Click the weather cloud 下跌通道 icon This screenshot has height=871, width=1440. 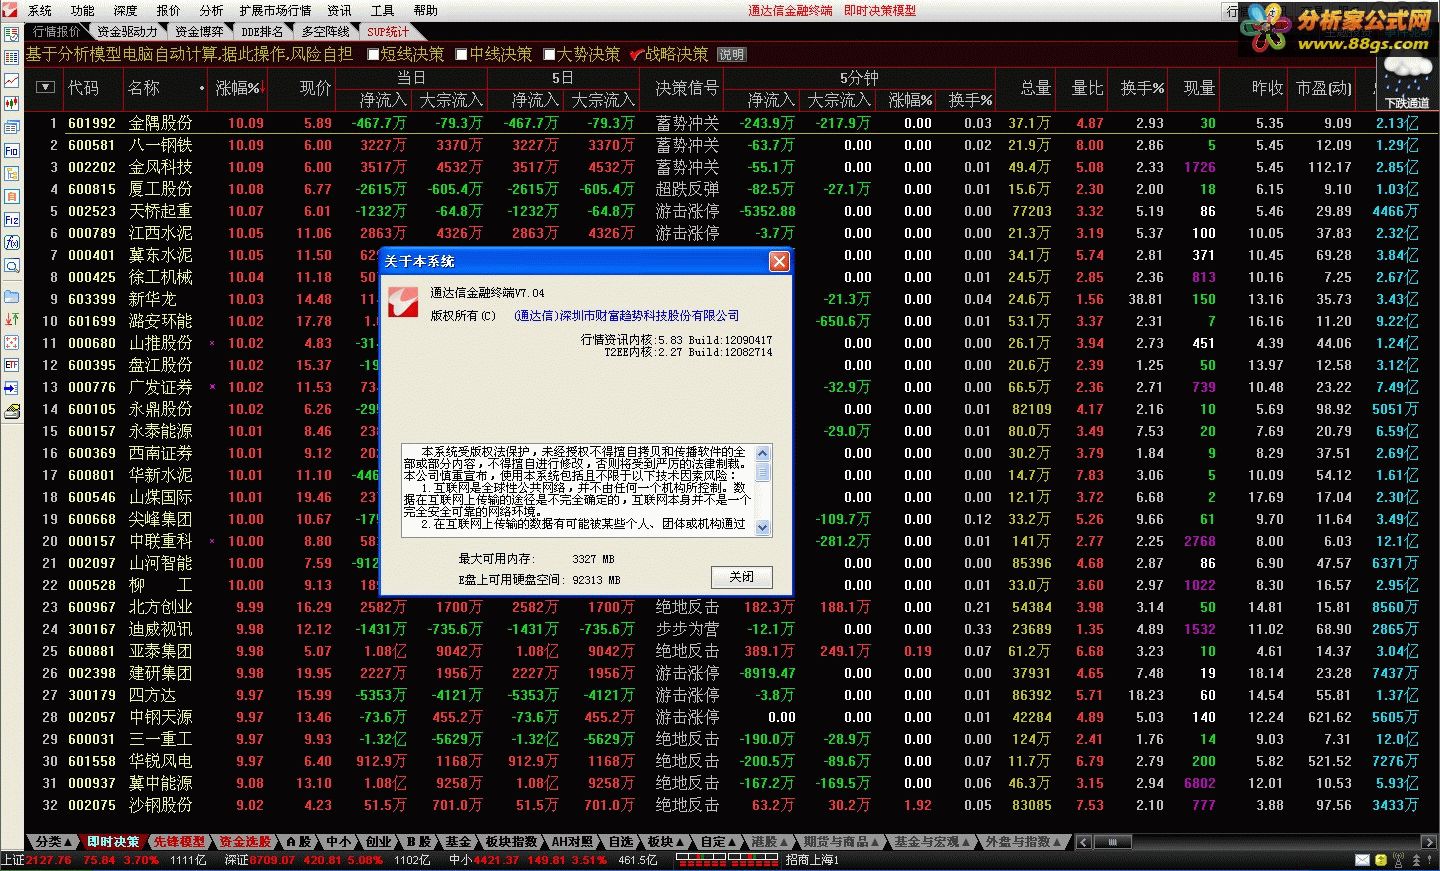tap(1407, 82)
